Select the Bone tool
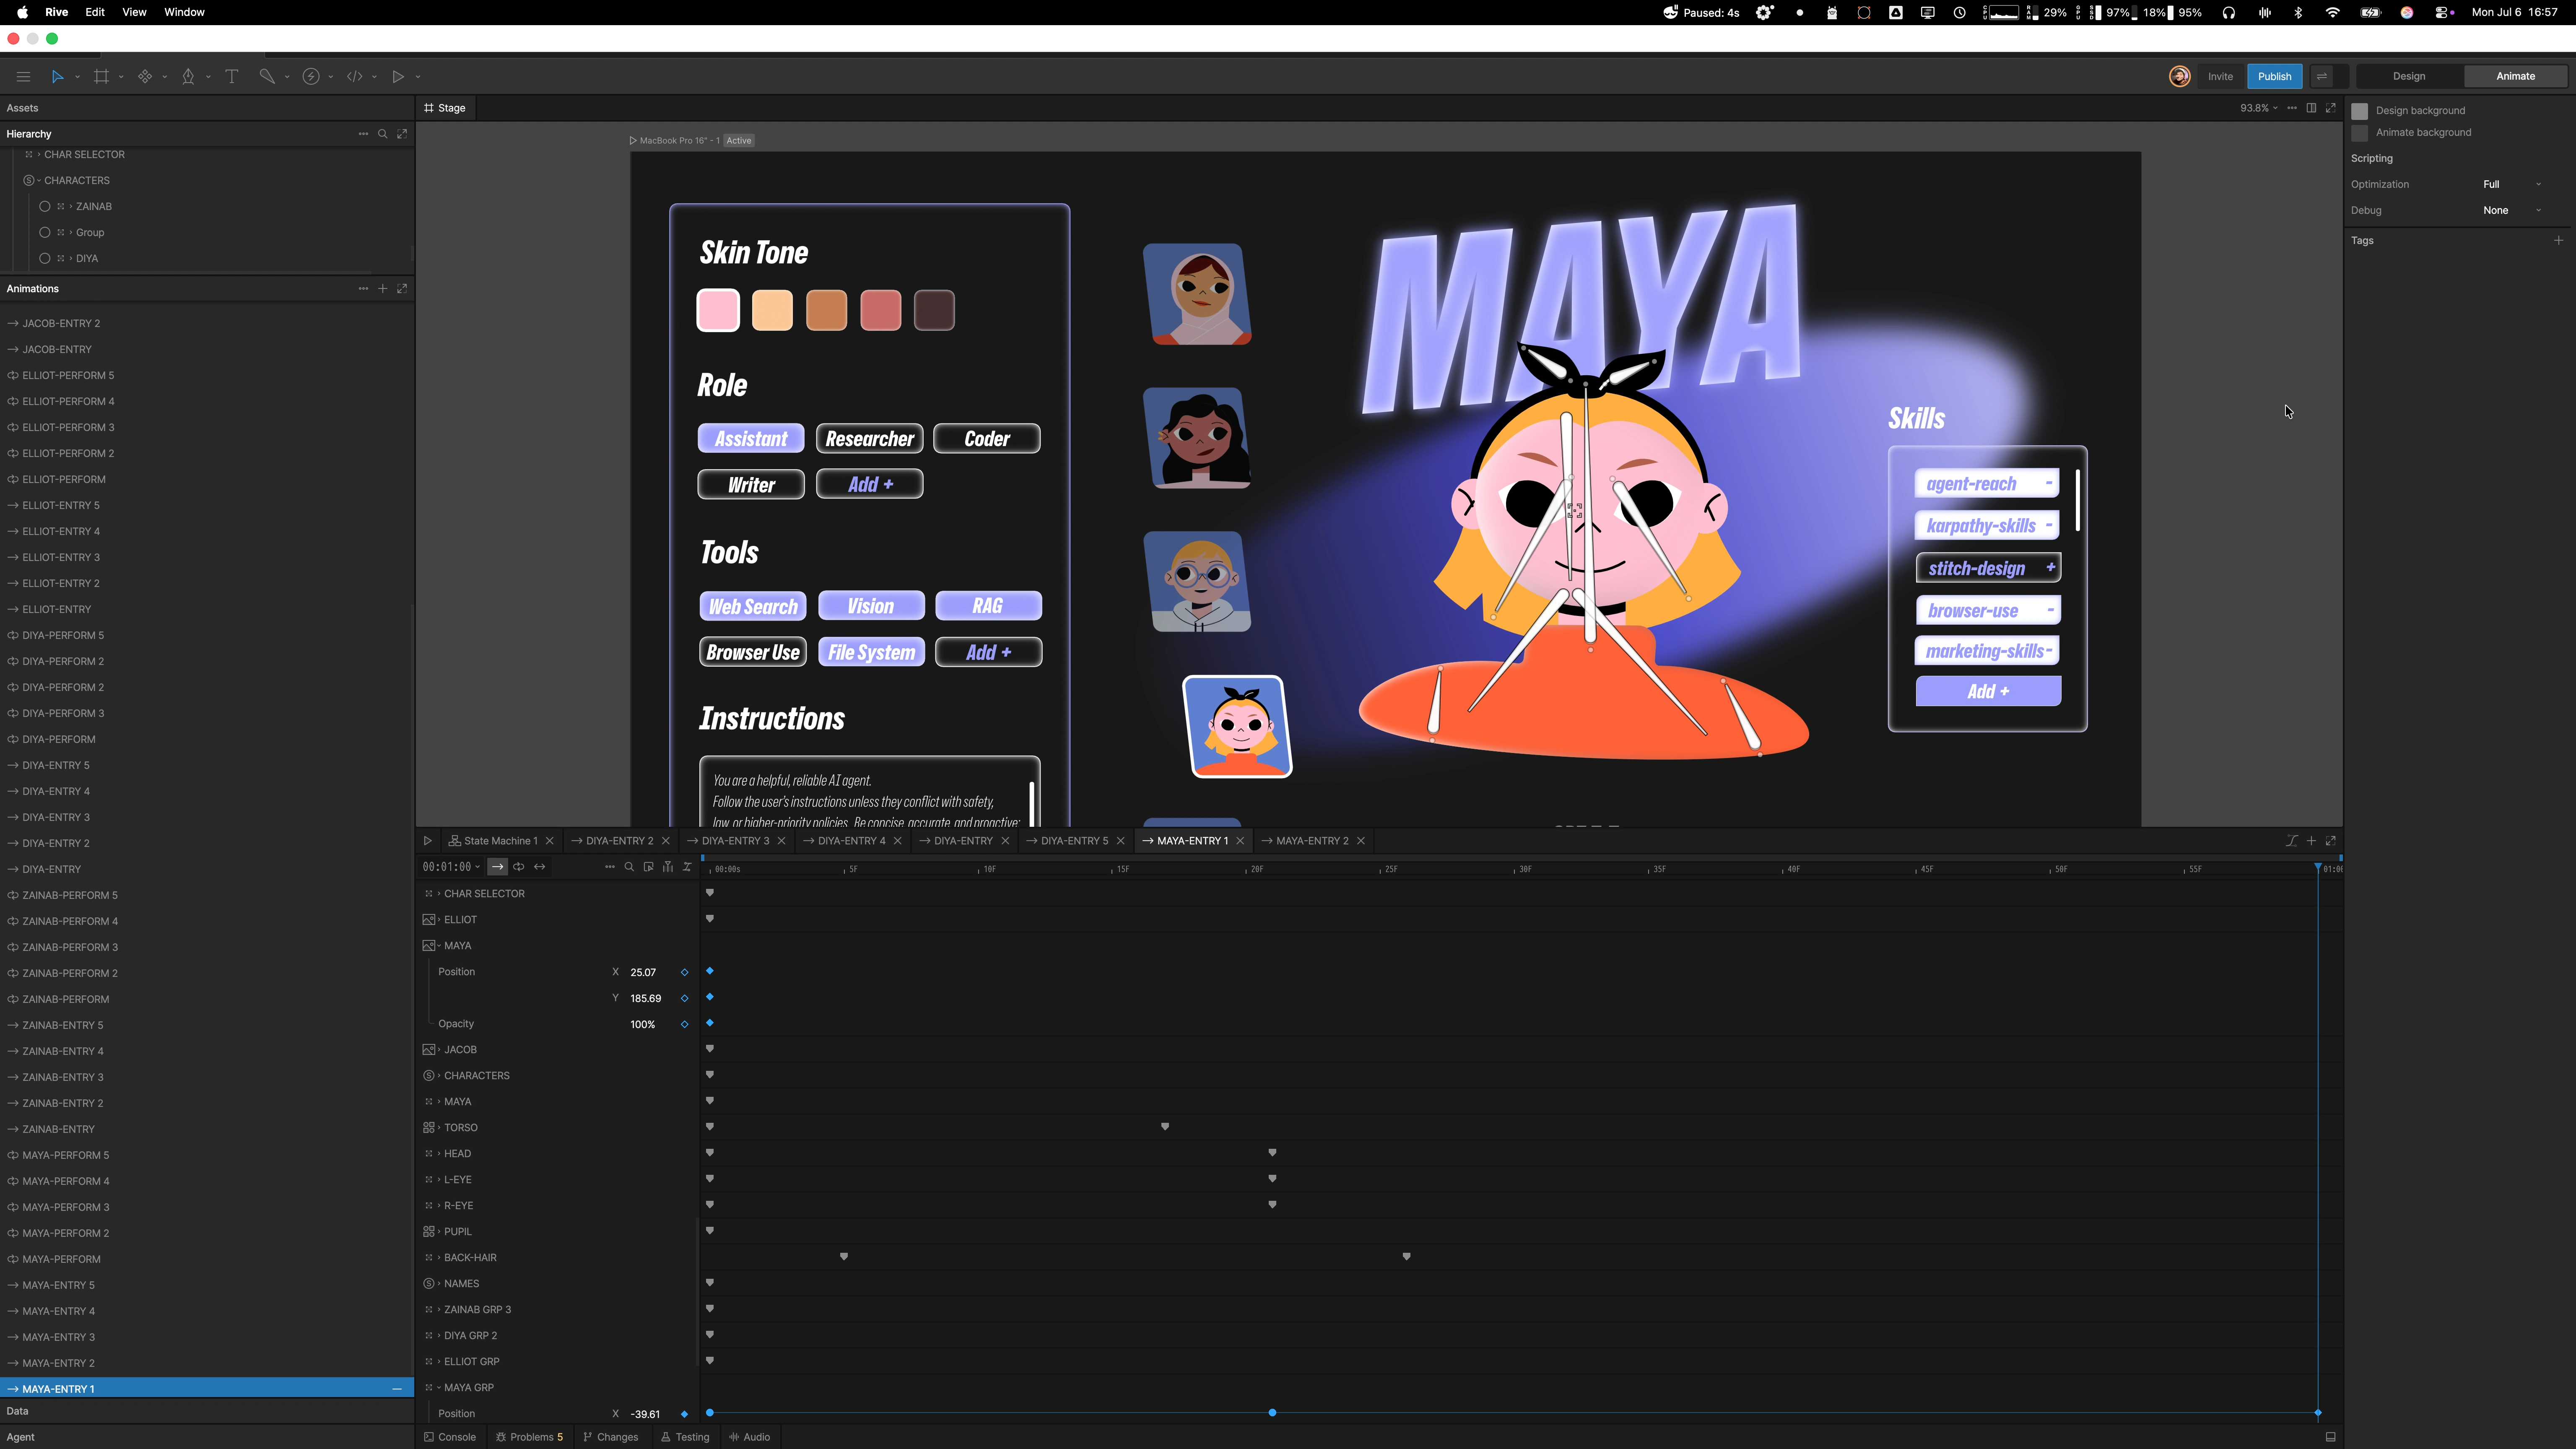 click(x=267, y=76)
